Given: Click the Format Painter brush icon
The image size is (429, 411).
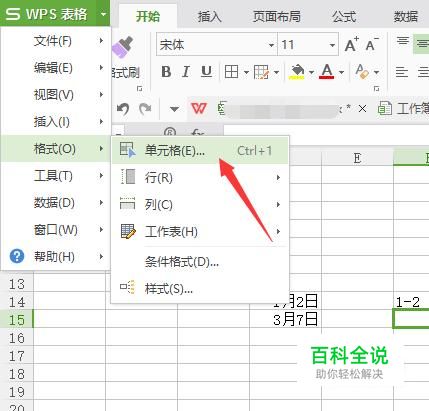Looking at the screenshot, I should pyautogui.click(x=123, y=47).
